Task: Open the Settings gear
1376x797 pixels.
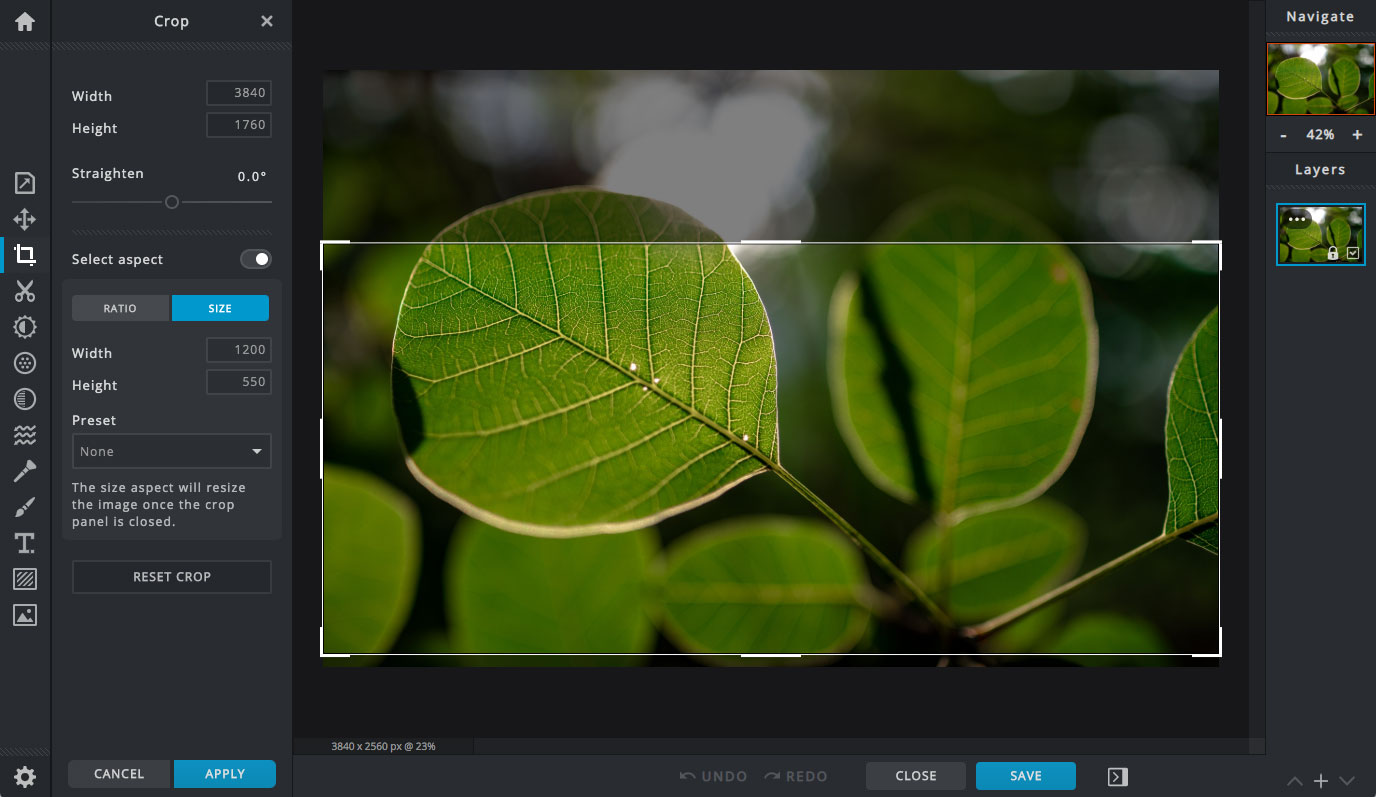Action: tap(25, 777)
